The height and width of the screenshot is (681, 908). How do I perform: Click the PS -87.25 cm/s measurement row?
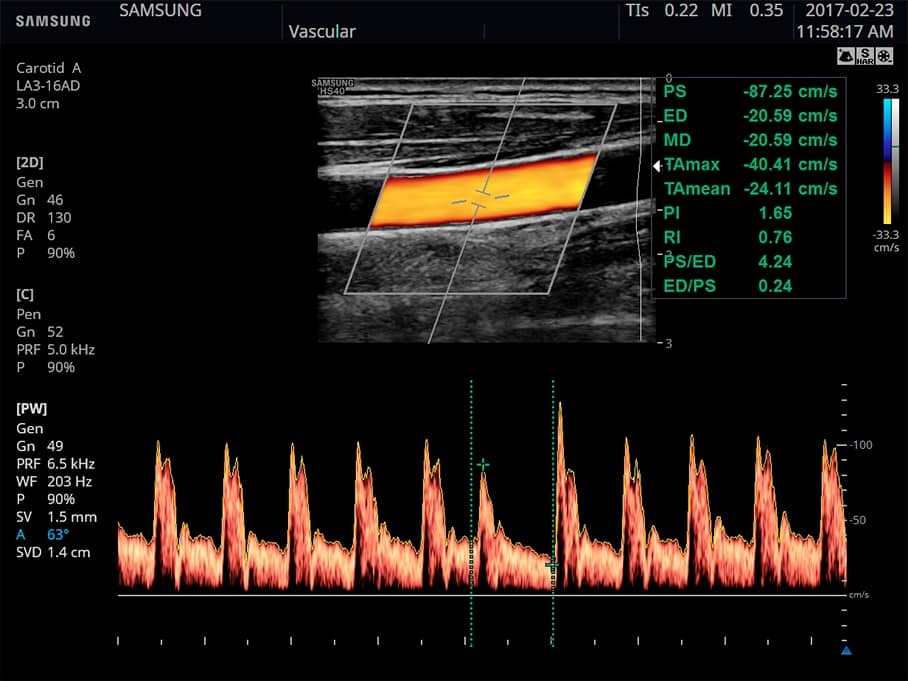point(750,91)
